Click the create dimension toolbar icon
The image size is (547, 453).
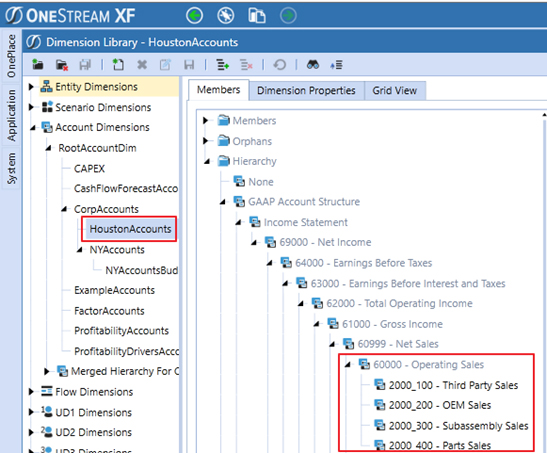click(x=38, y=65)
